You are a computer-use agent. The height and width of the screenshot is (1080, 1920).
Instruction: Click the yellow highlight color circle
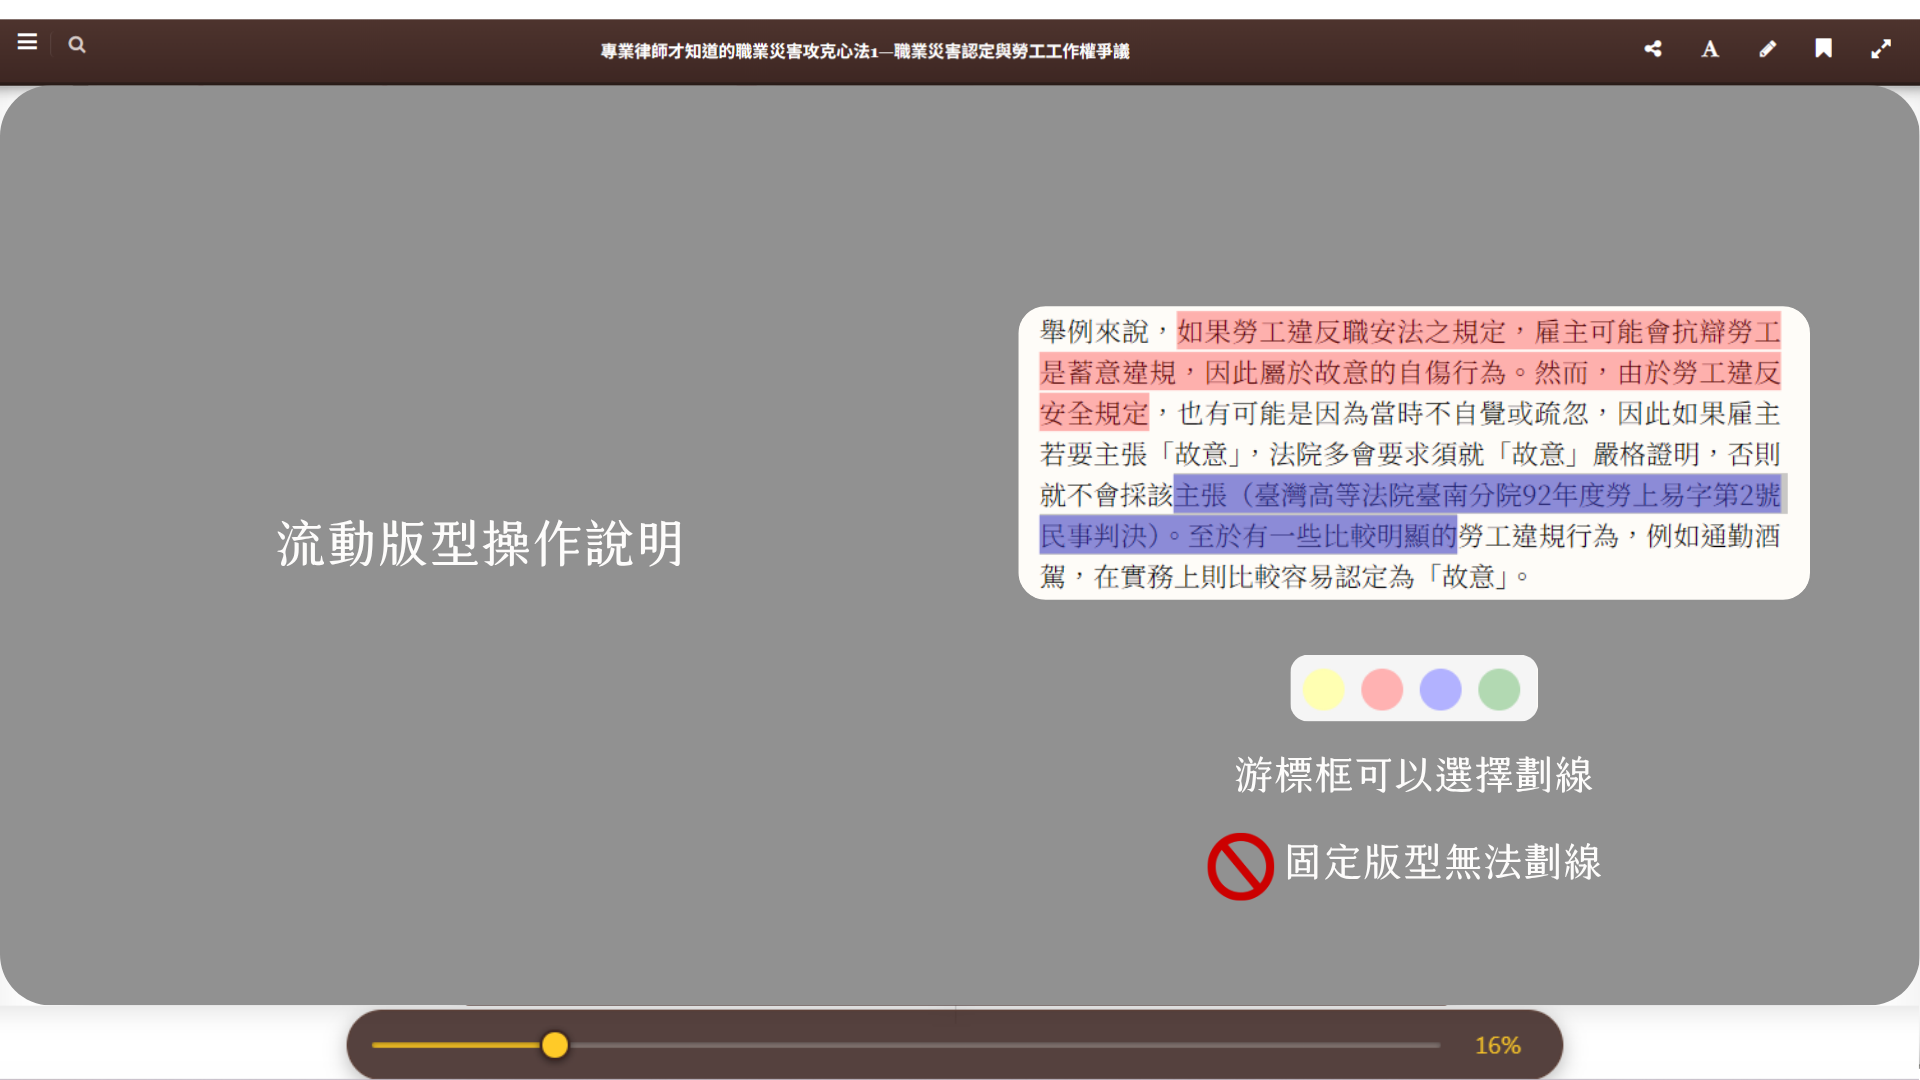coord(1324,689)
